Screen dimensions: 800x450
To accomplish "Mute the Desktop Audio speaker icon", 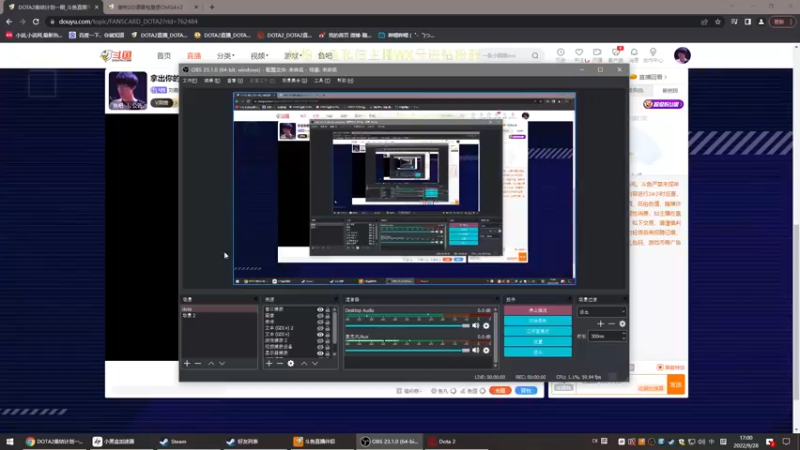I will [476, 326].
